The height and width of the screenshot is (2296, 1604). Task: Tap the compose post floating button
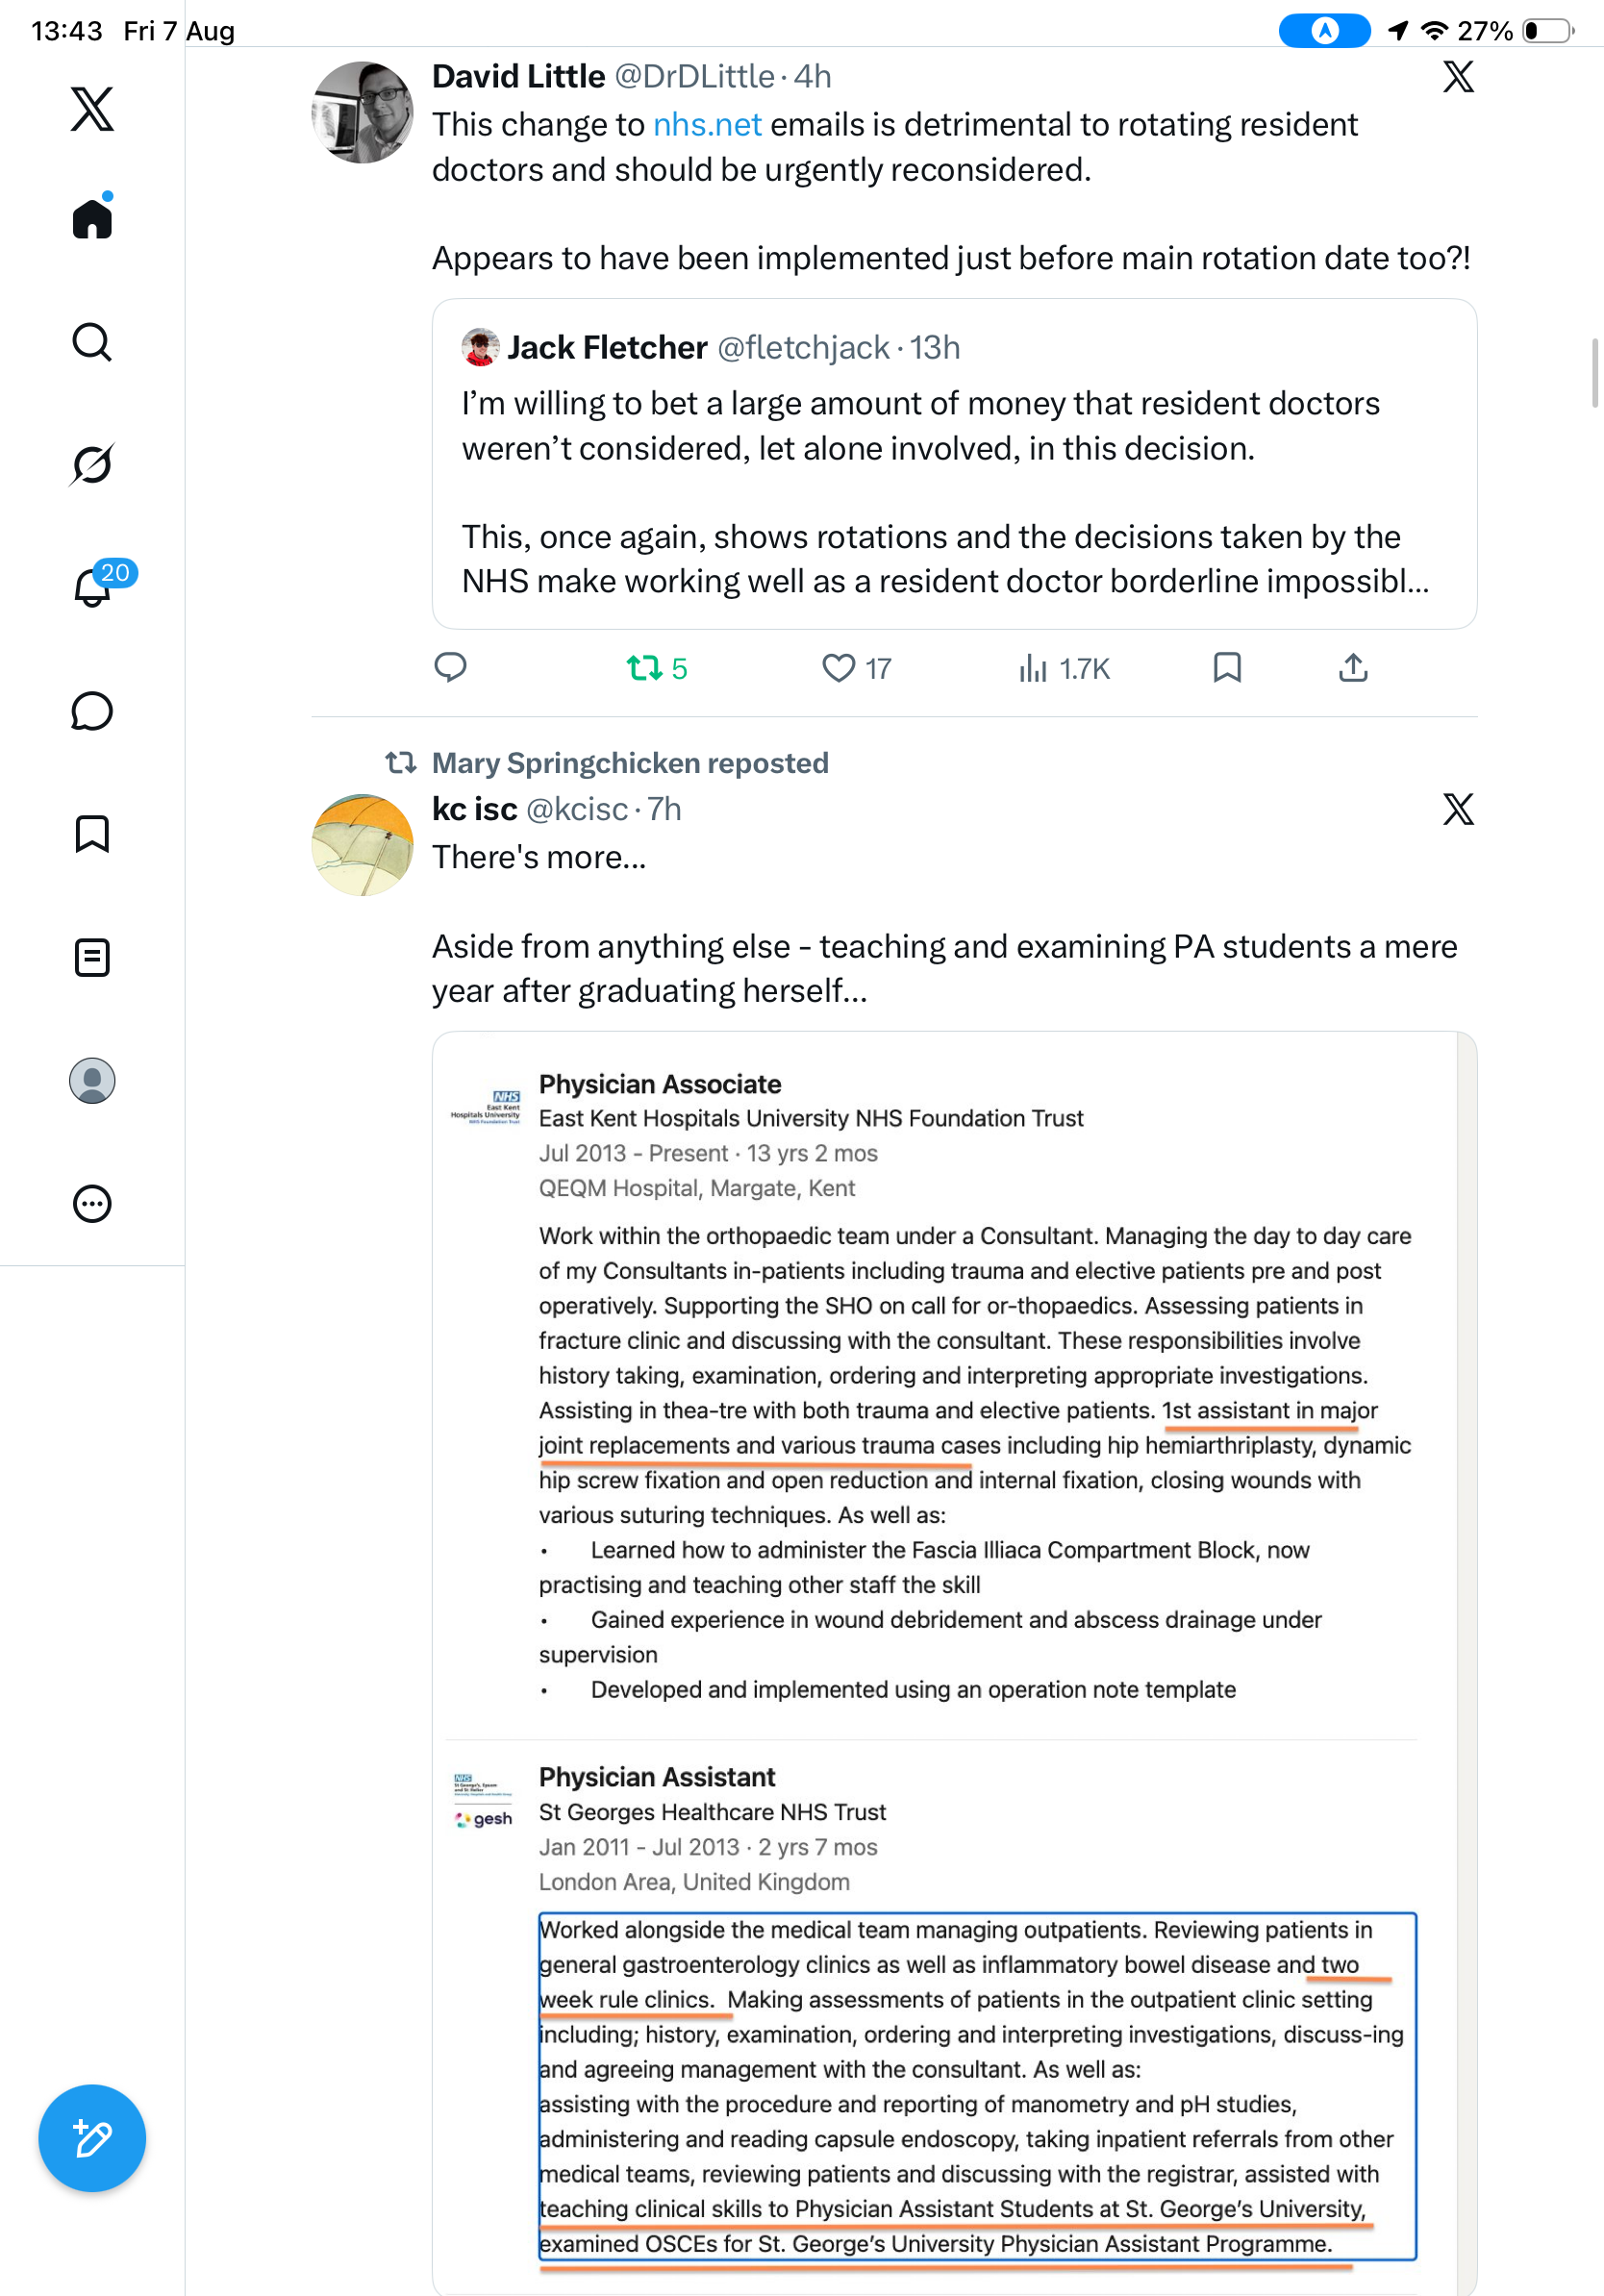click(92, 2138)
